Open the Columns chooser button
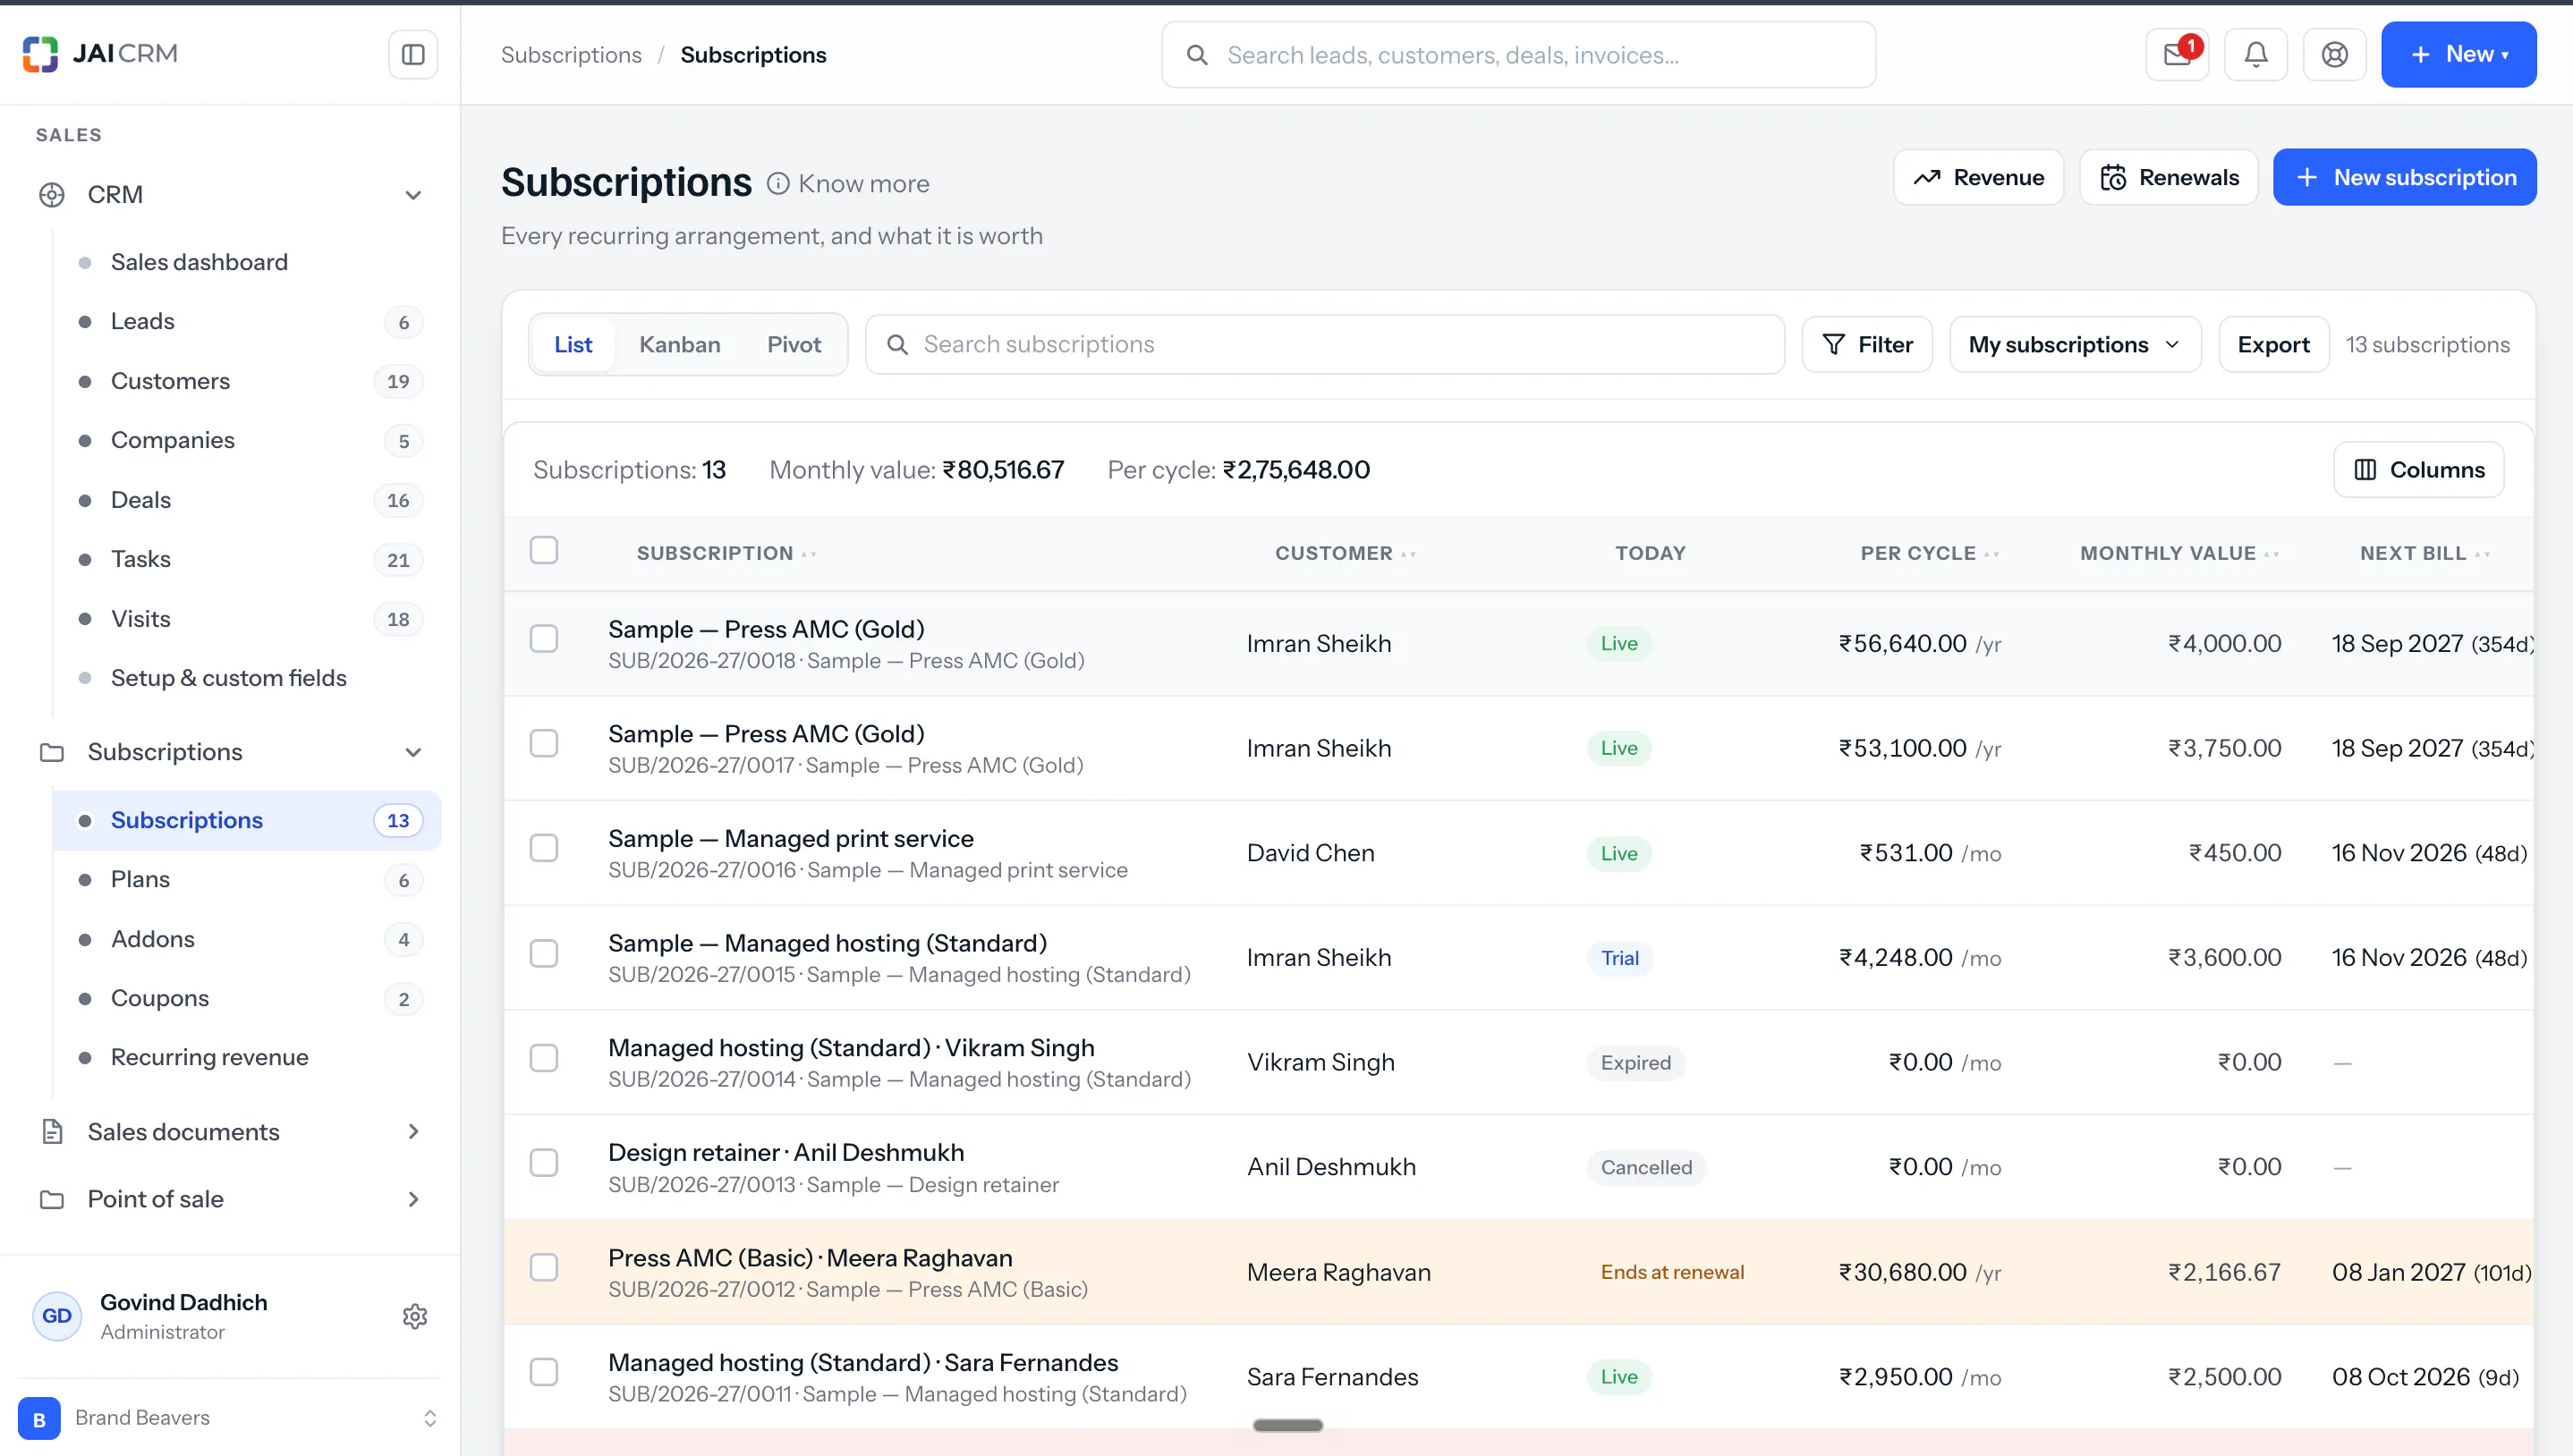The image size is (2573, 1456). pyautogui.click(x=2418, y=470)
